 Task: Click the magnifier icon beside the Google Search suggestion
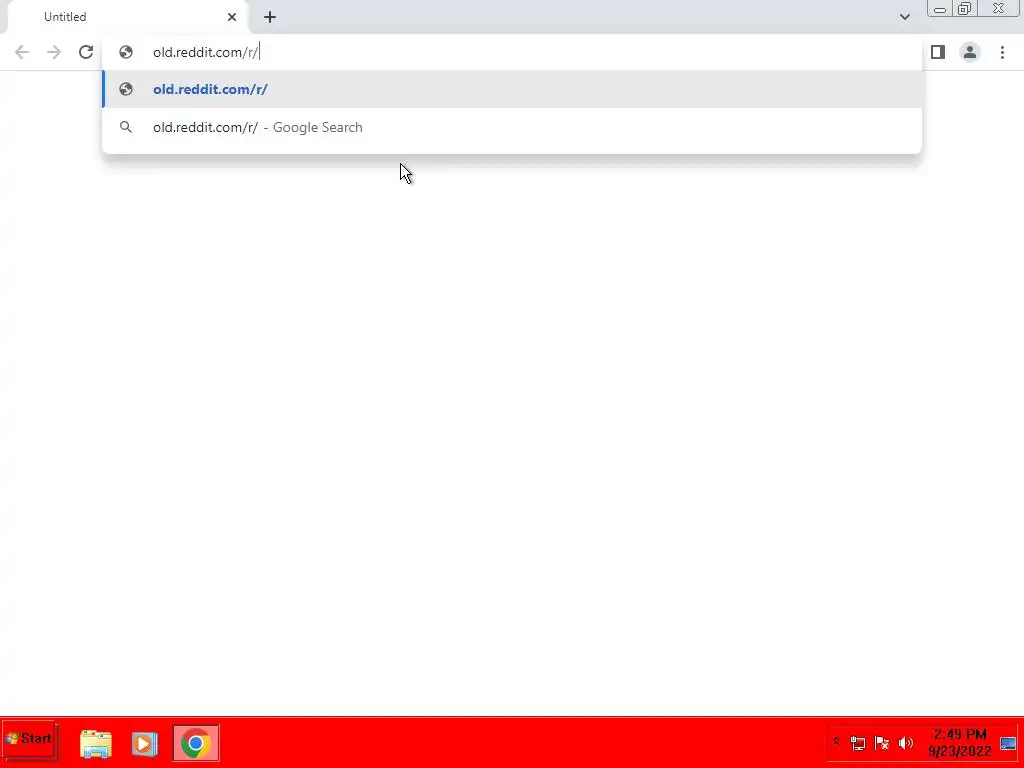(x=126, y=127)
